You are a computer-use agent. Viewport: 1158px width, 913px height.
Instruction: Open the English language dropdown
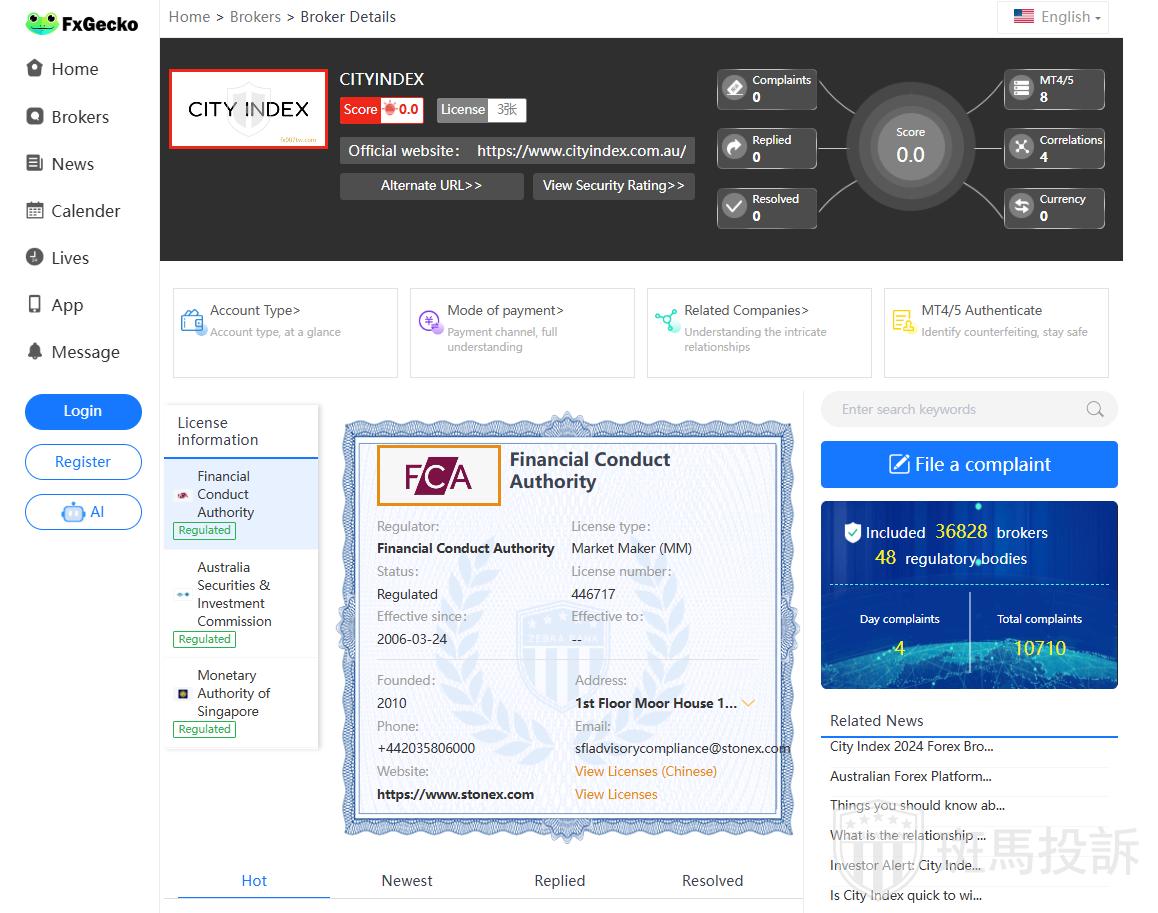[x=1055, y=17]
